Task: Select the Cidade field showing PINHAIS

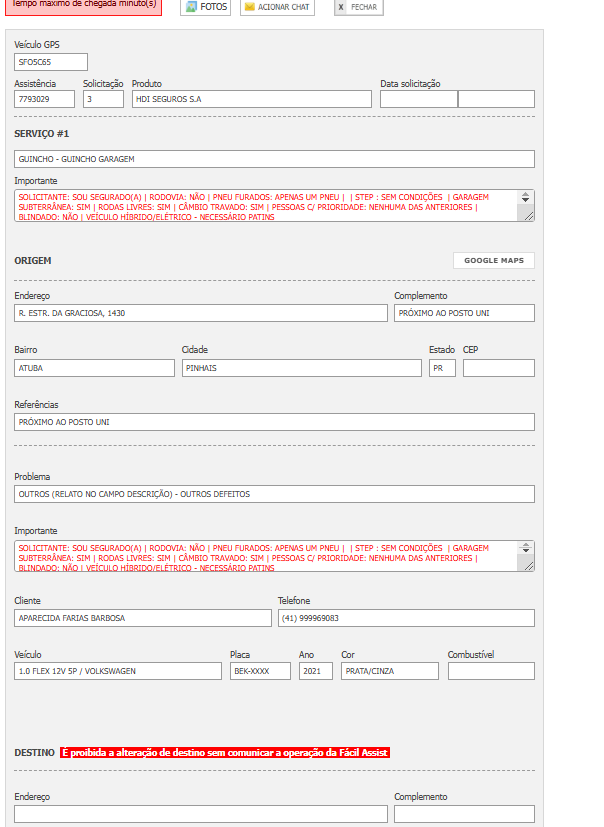Action: pyautogui.click(x=301, y=368)
